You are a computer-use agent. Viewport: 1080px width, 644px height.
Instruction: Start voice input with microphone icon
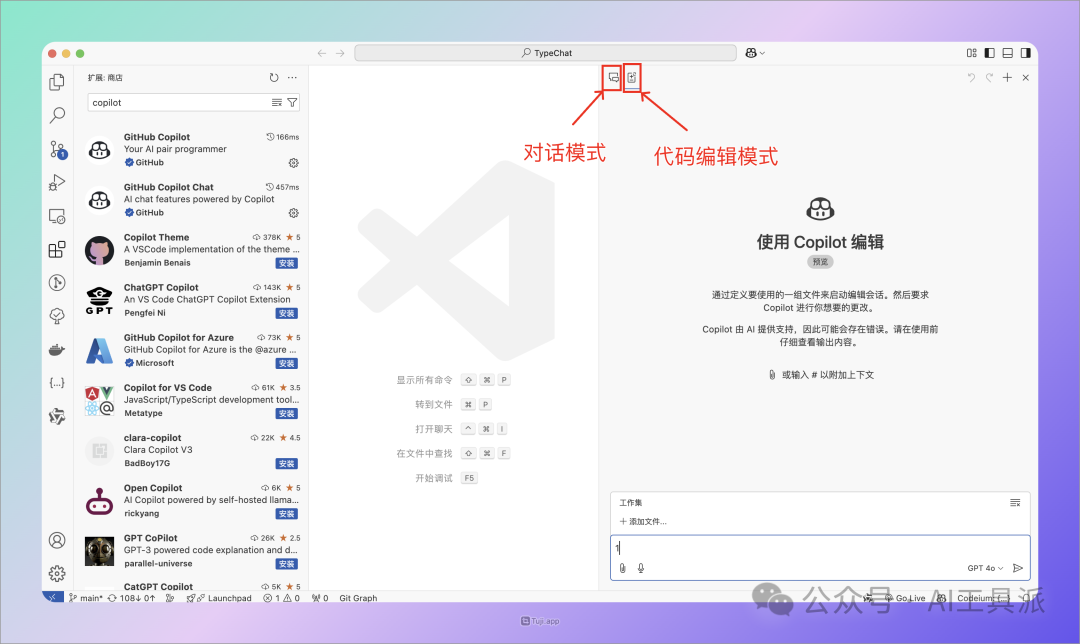(x=641, y=568)
